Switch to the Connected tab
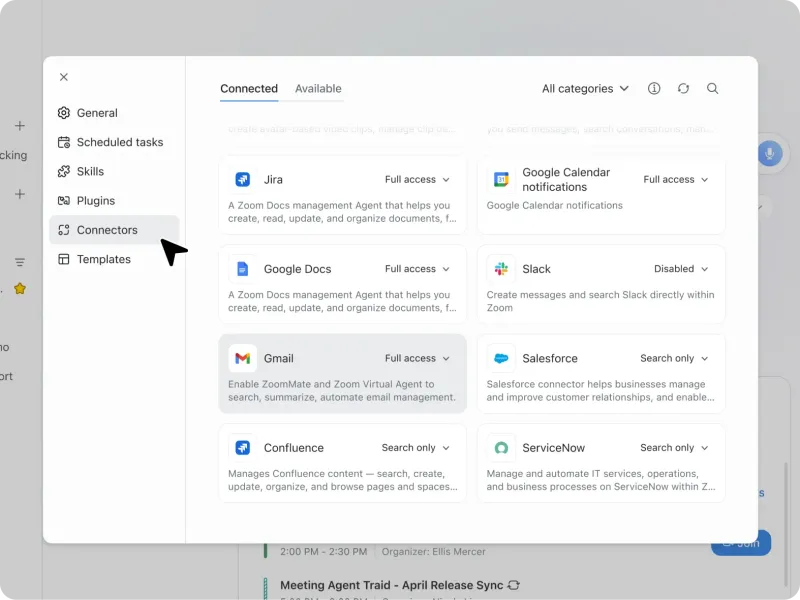Viewport: 800px width, 600px height. click(x=249, y=89)
